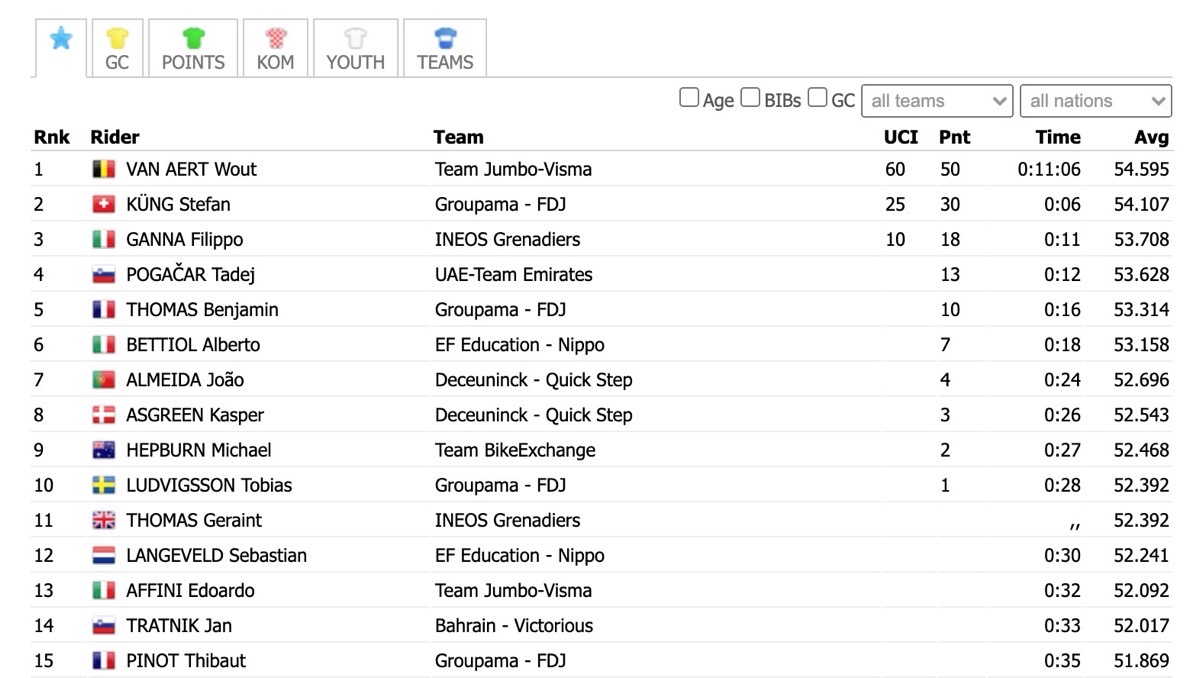Open the polka-dot jersey KOM tab
Image resolution: width=1200 pixels, height=678 pixels.
tap(275, 48)
